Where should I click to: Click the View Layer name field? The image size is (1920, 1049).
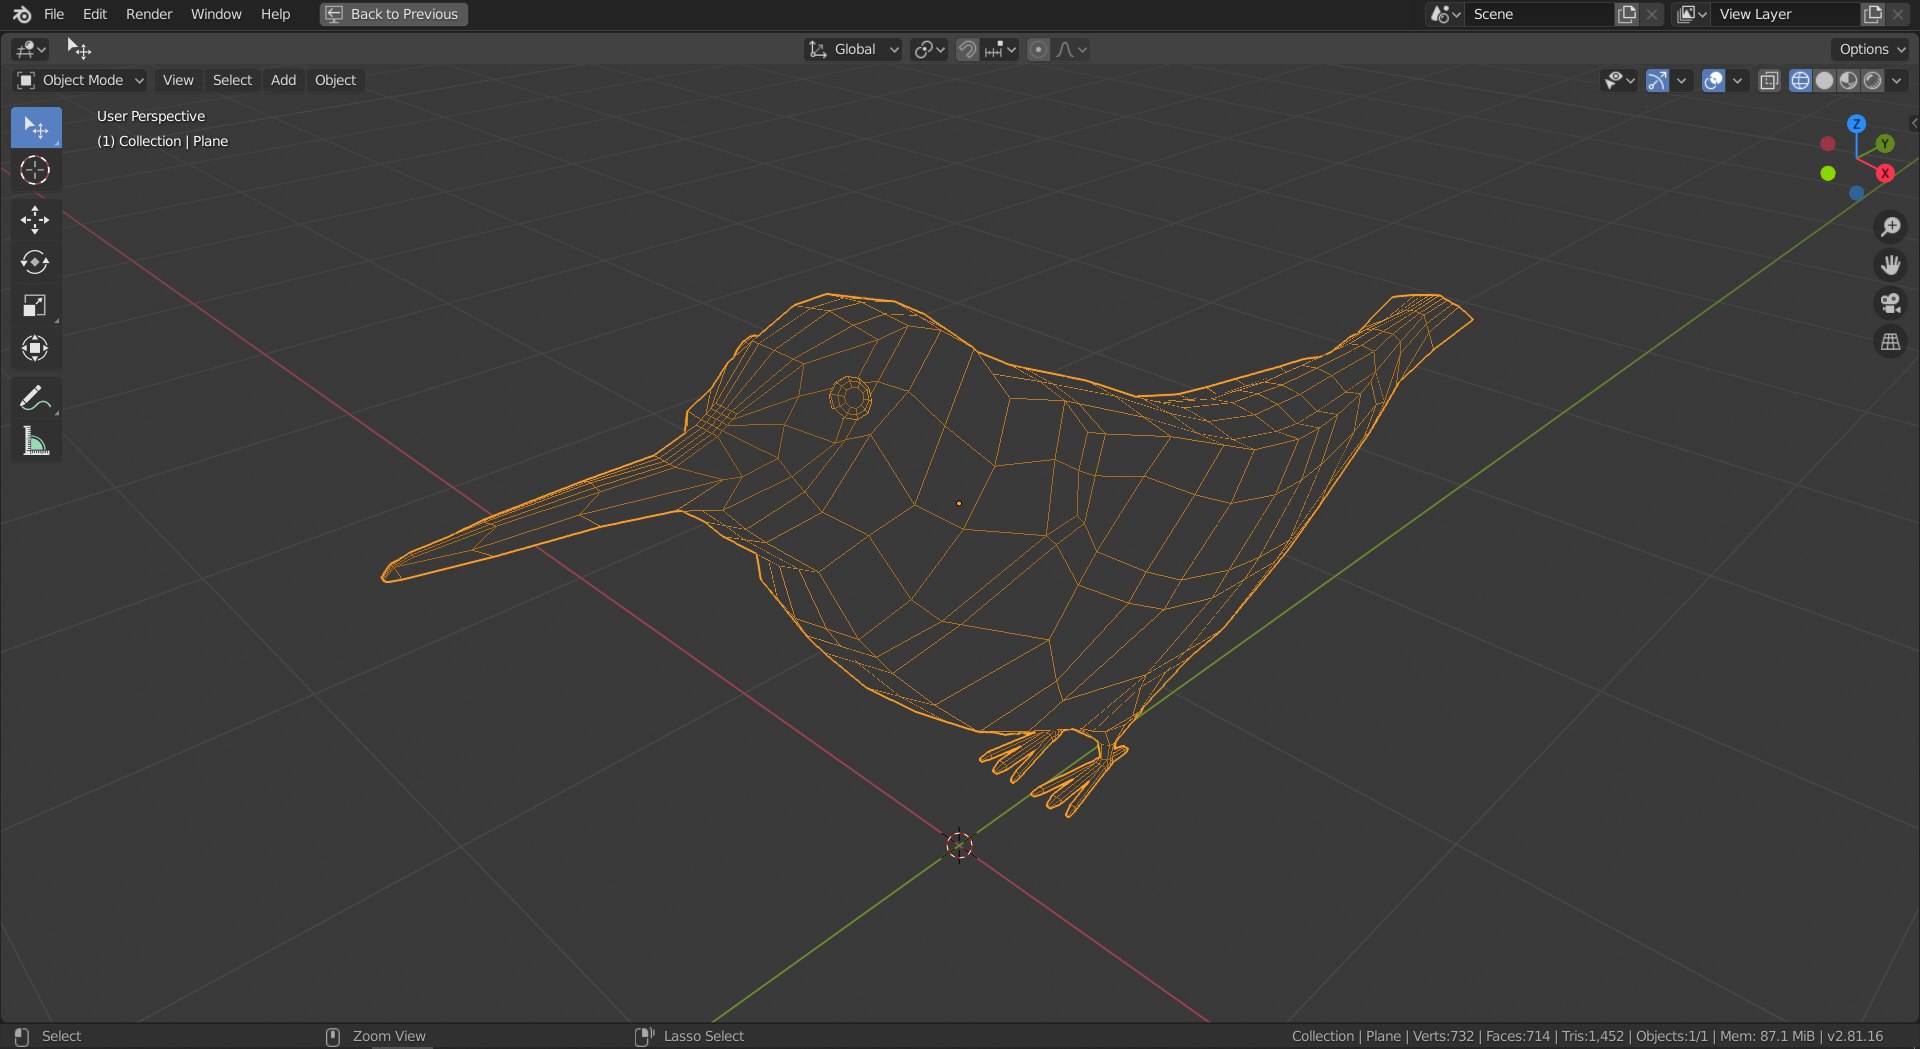click(x=1786, y=14)
